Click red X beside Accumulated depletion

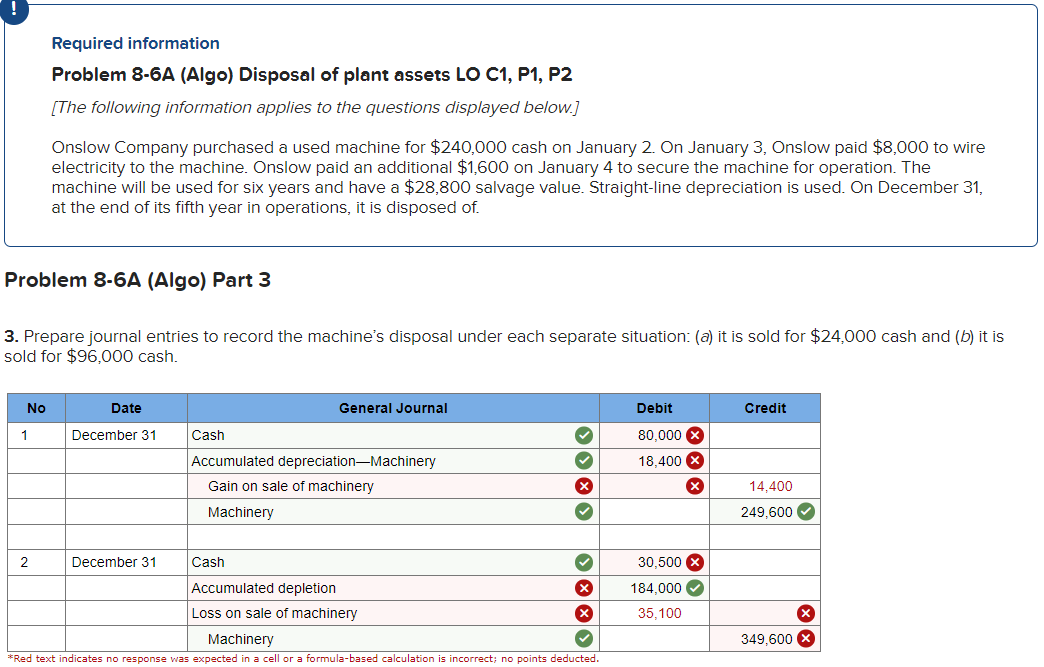(x=584, y=588)
